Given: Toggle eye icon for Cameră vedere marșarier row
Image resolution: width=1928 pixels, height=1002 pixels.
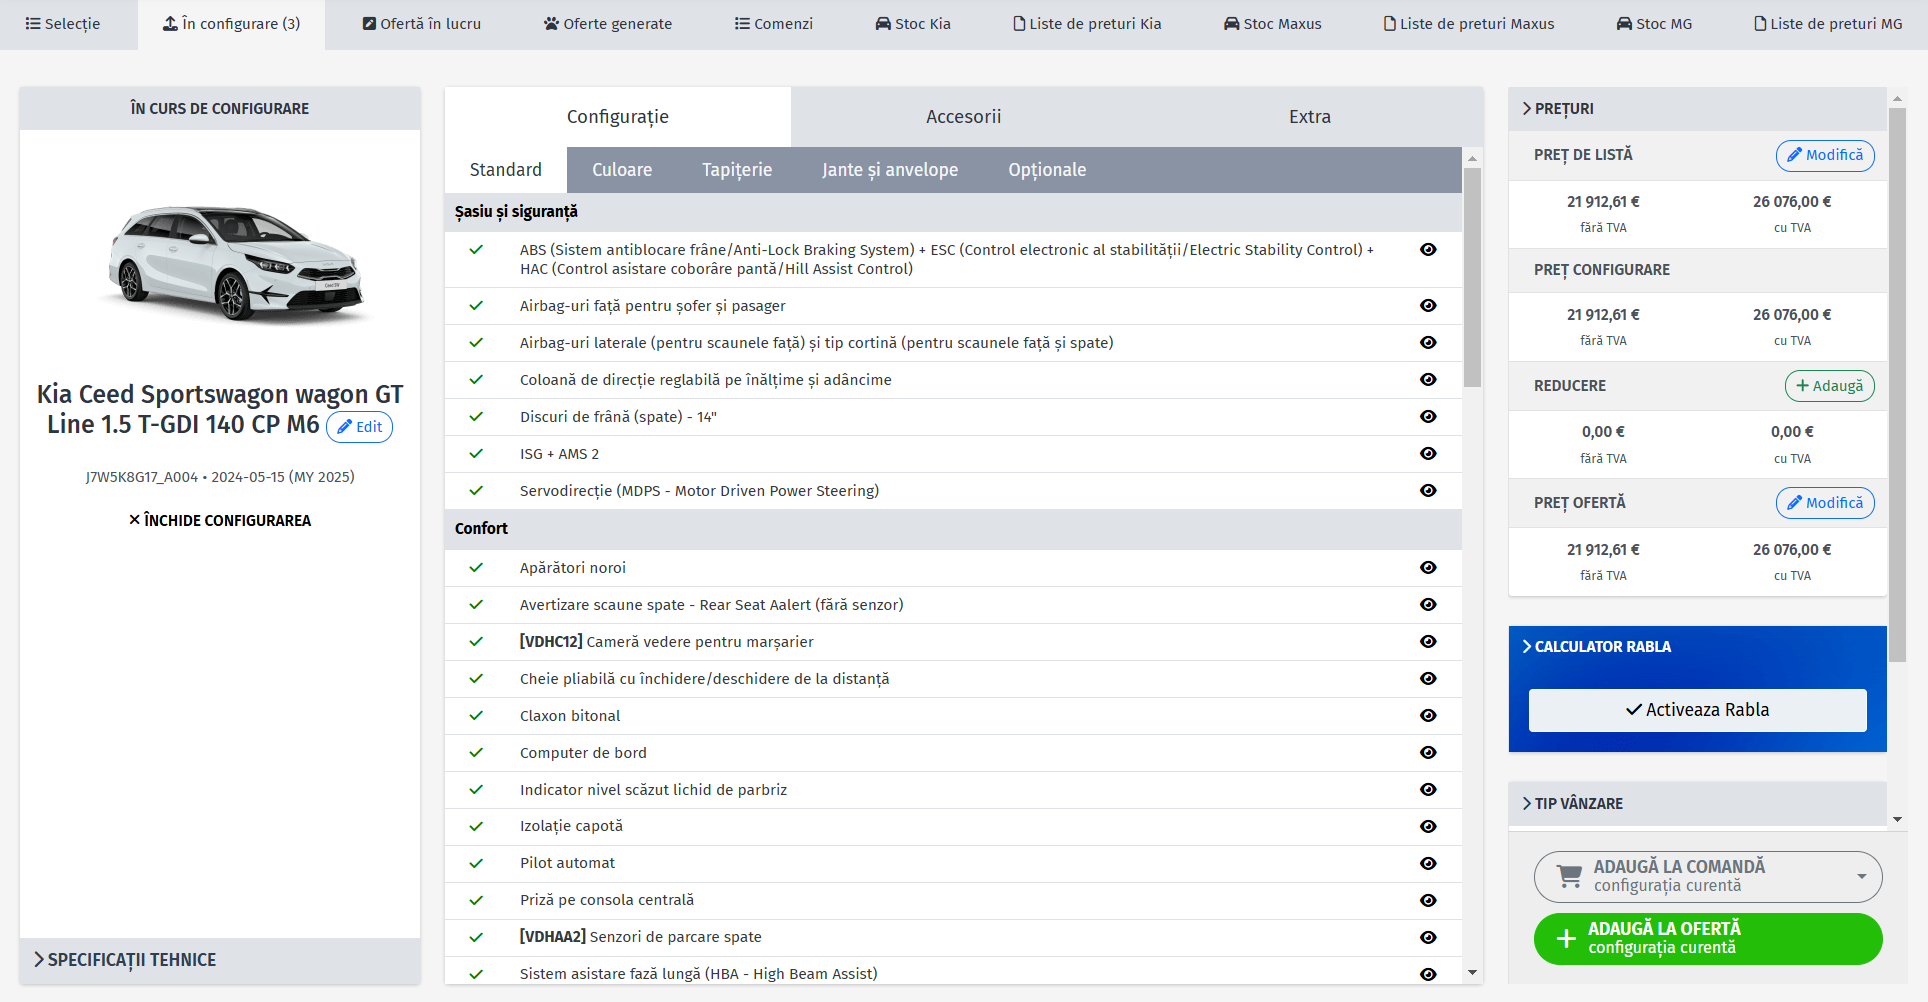Looking at the screenshot, I should coord(1428,642).
